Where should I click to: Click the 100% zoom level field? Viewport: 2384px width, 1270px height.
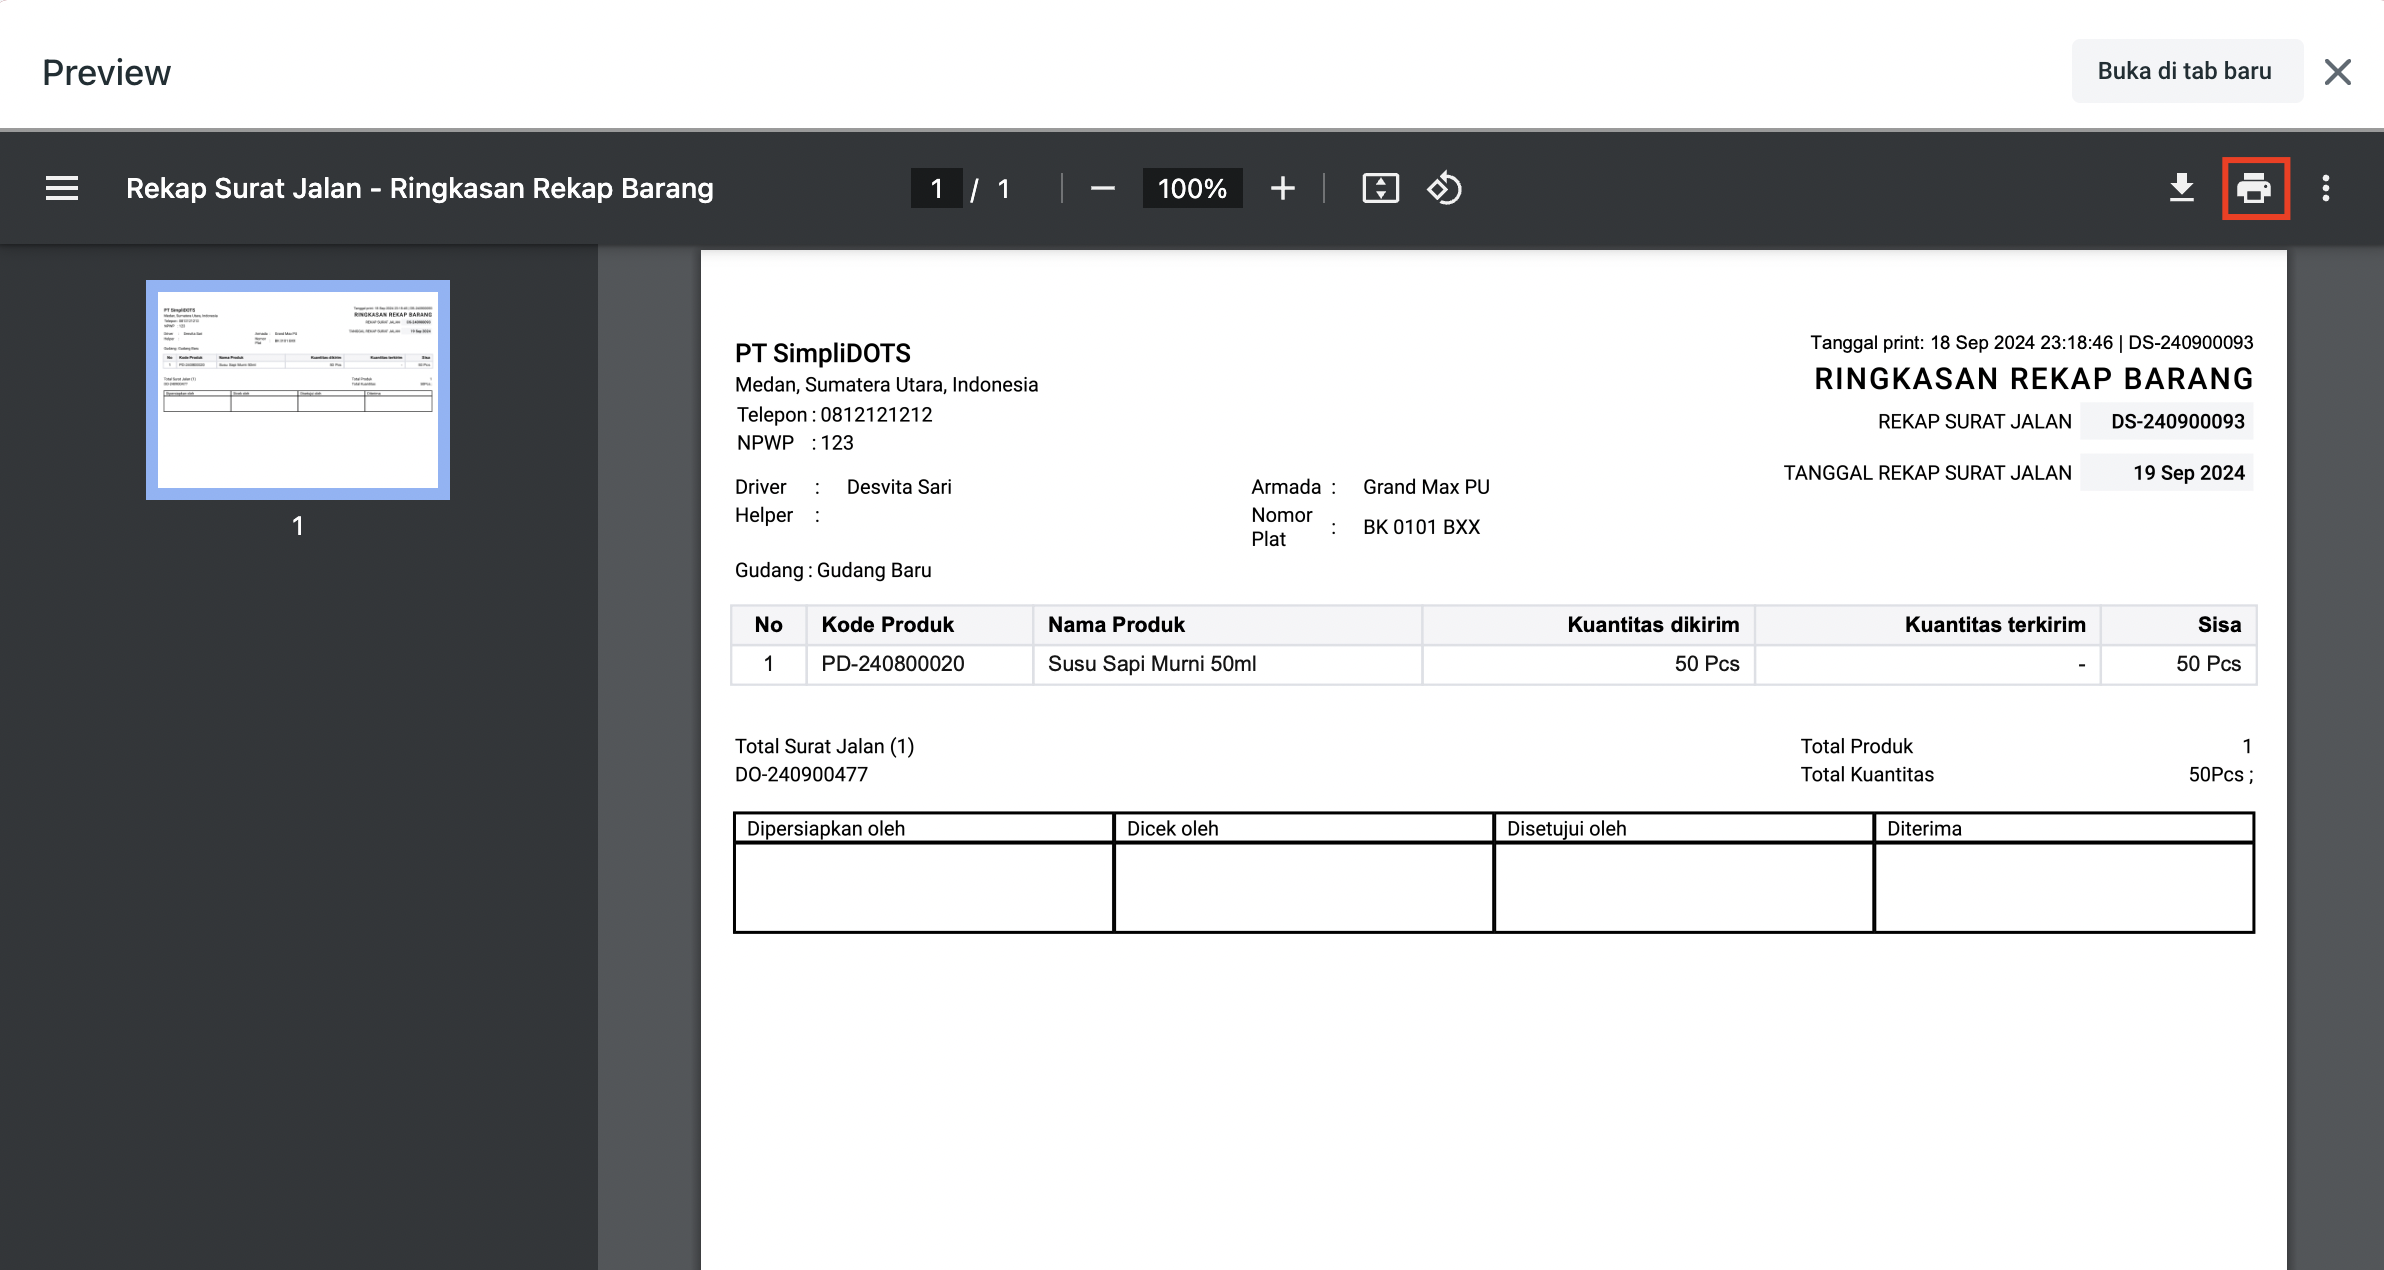[x=1192, y=188]
